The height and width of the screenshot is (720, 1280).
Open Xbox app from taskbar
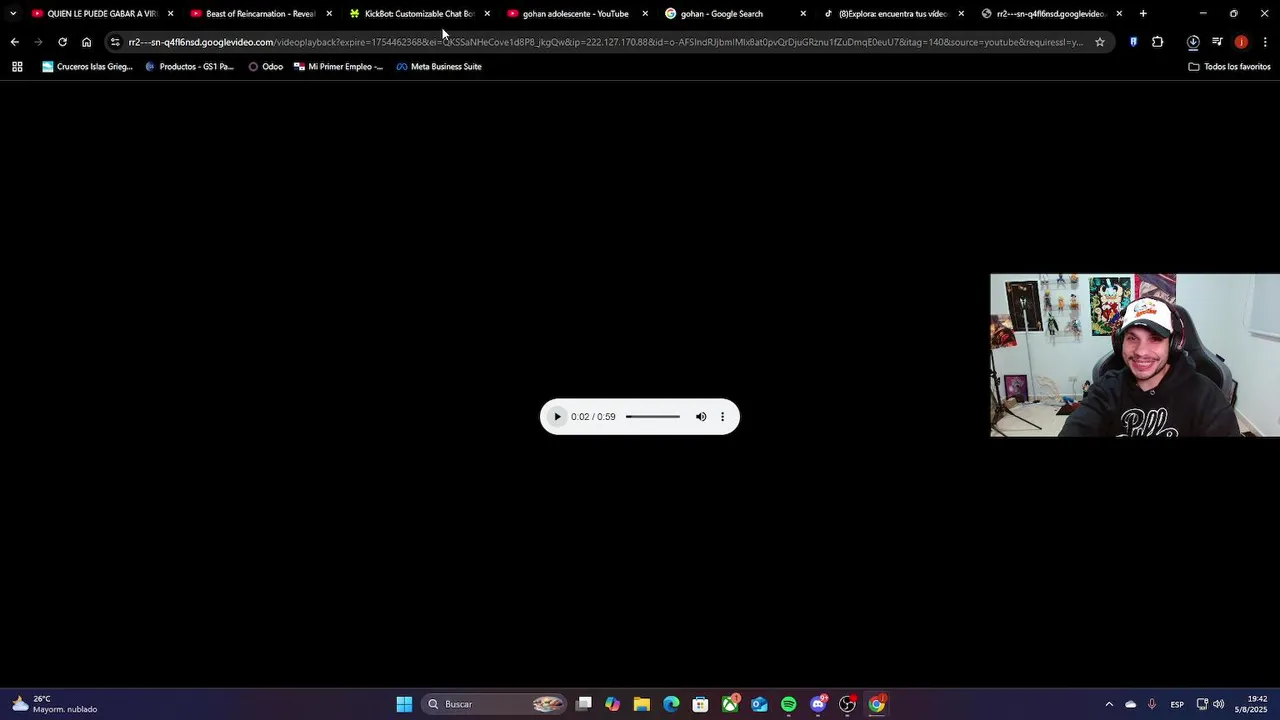(730, 704)
